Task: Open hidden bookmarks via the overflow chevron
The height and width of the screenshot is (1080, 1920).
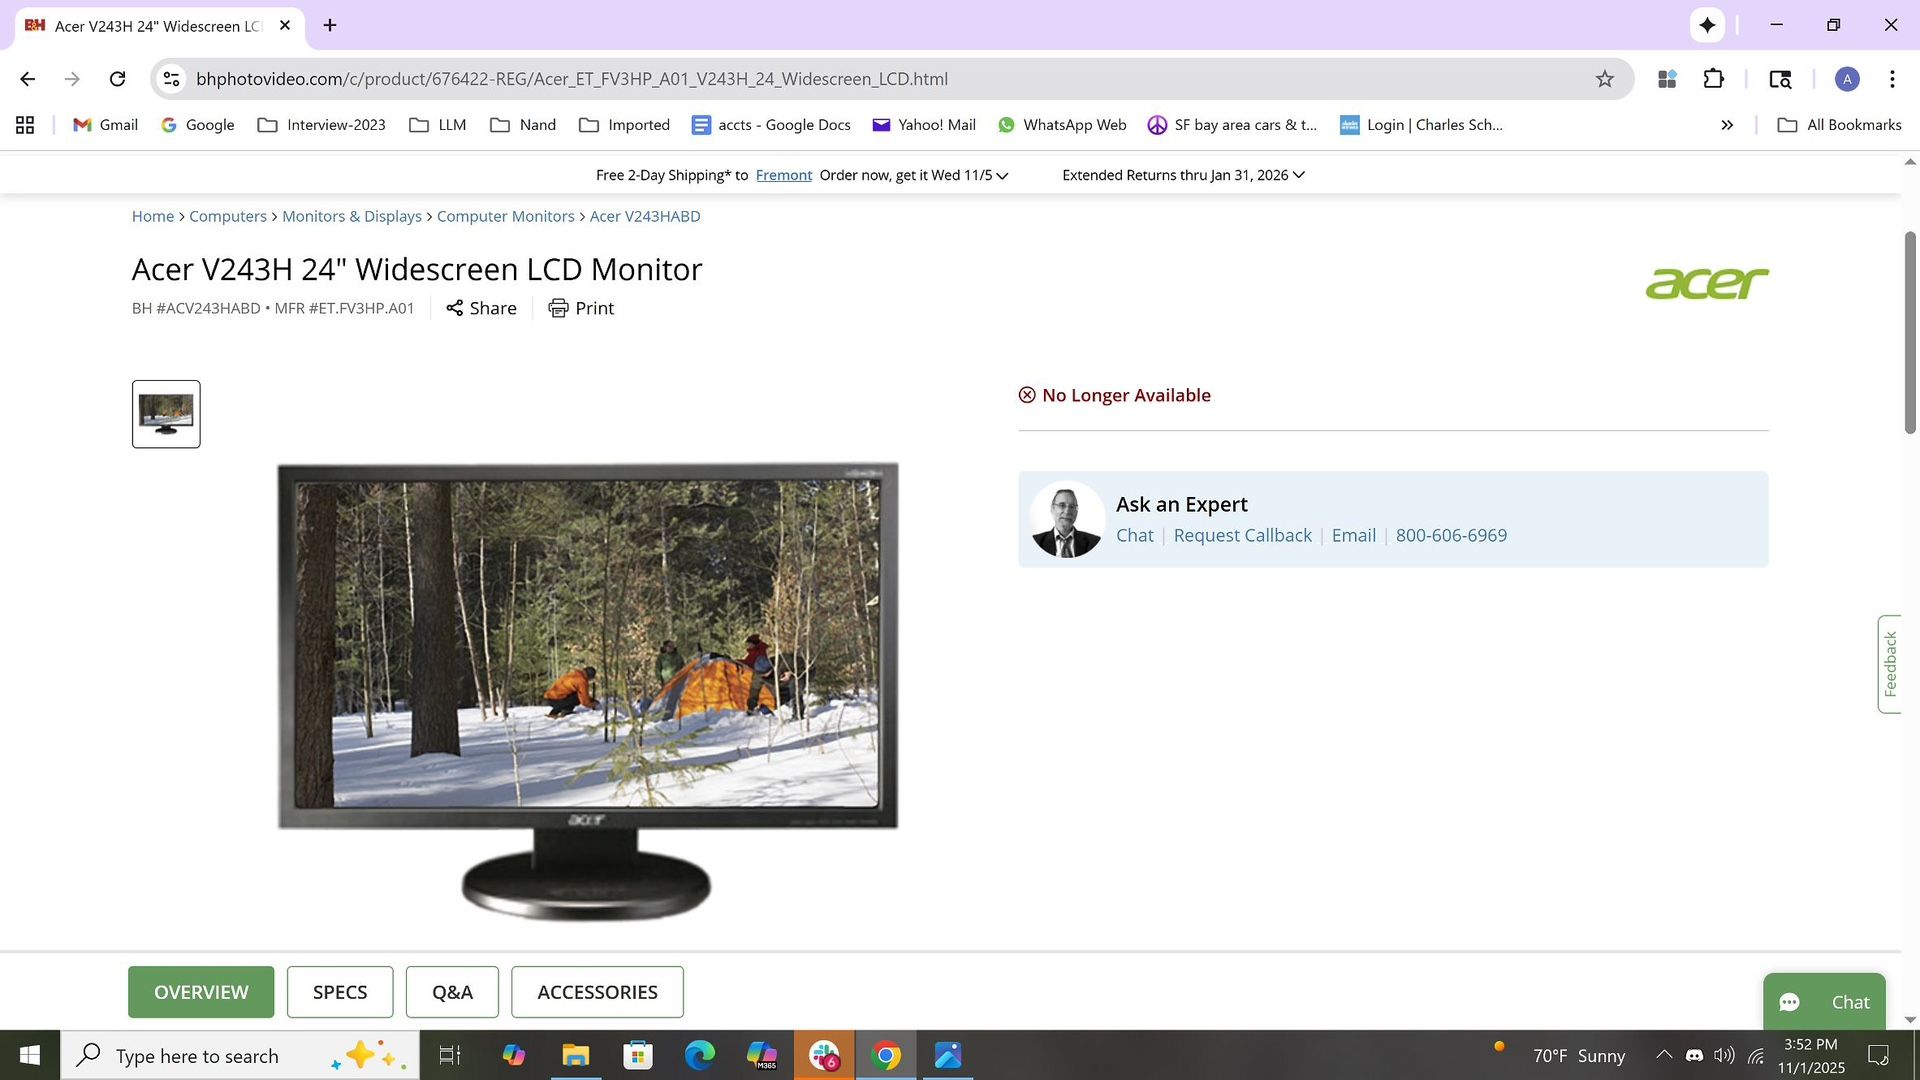Action: pyautogui.click(x=1726, y=124)
